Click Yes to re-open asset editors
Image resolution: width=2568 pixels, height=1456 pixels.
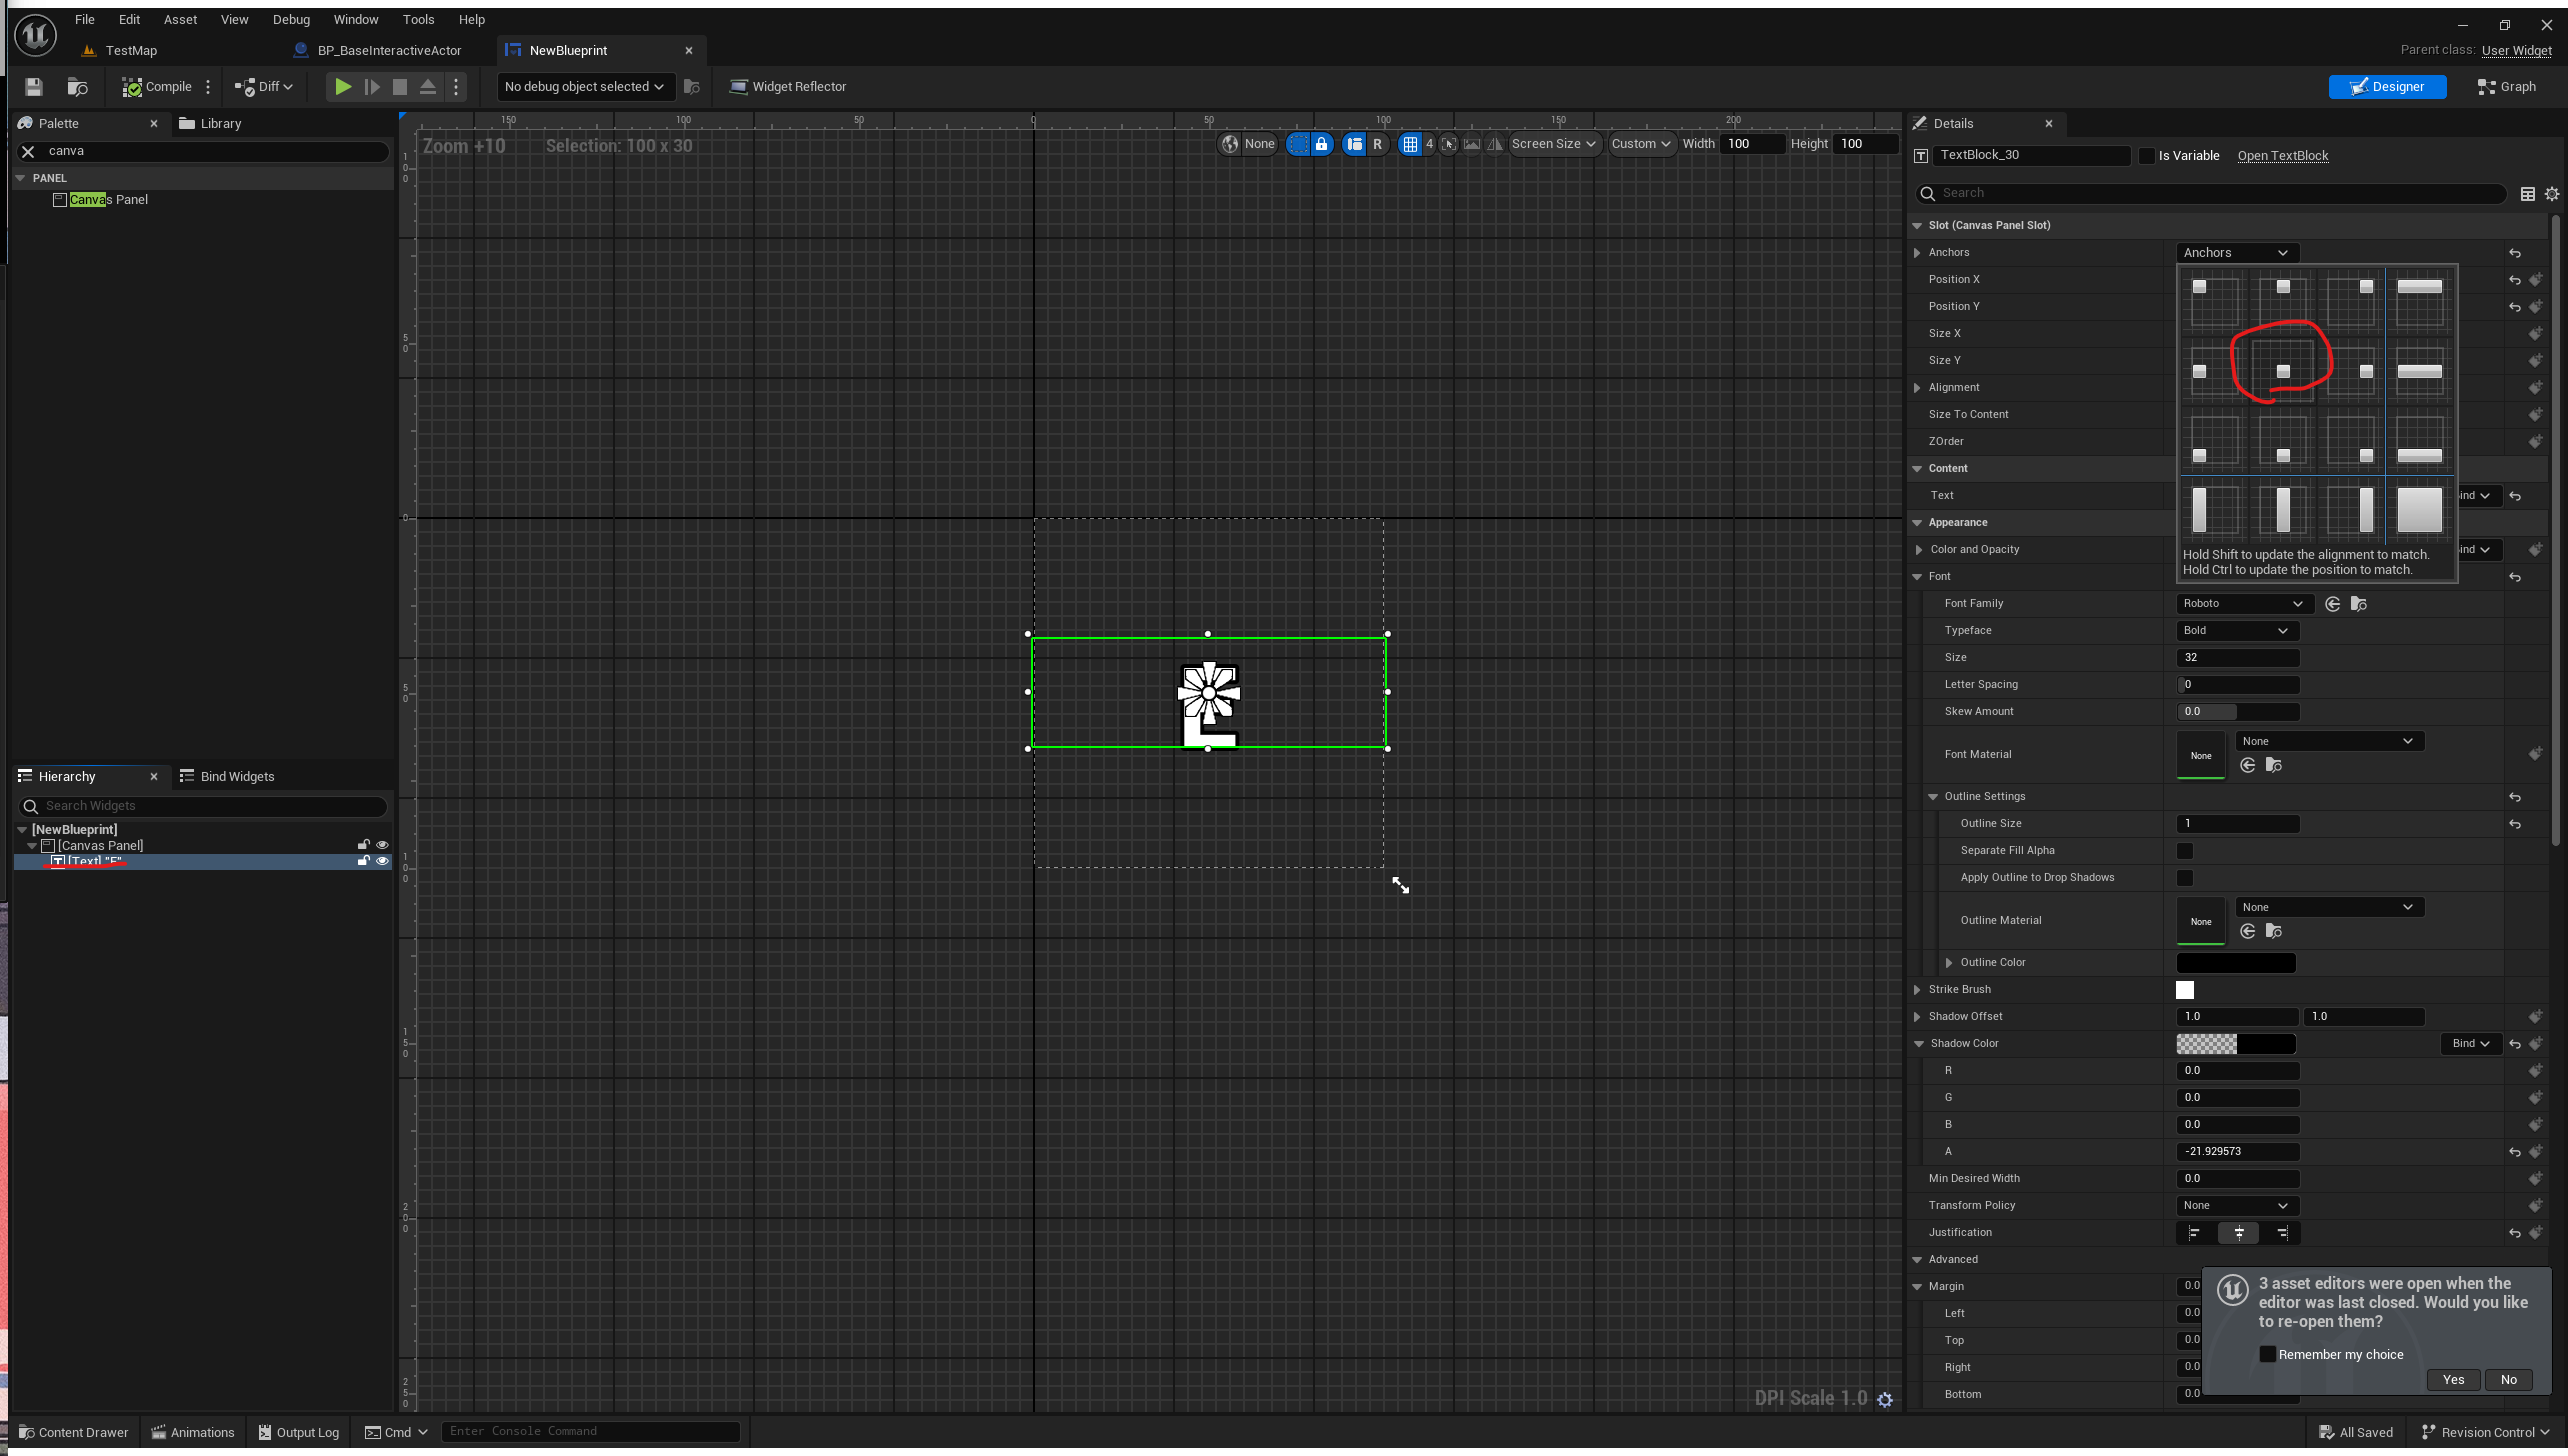pyautogui.click(x=2453, y=1380)
